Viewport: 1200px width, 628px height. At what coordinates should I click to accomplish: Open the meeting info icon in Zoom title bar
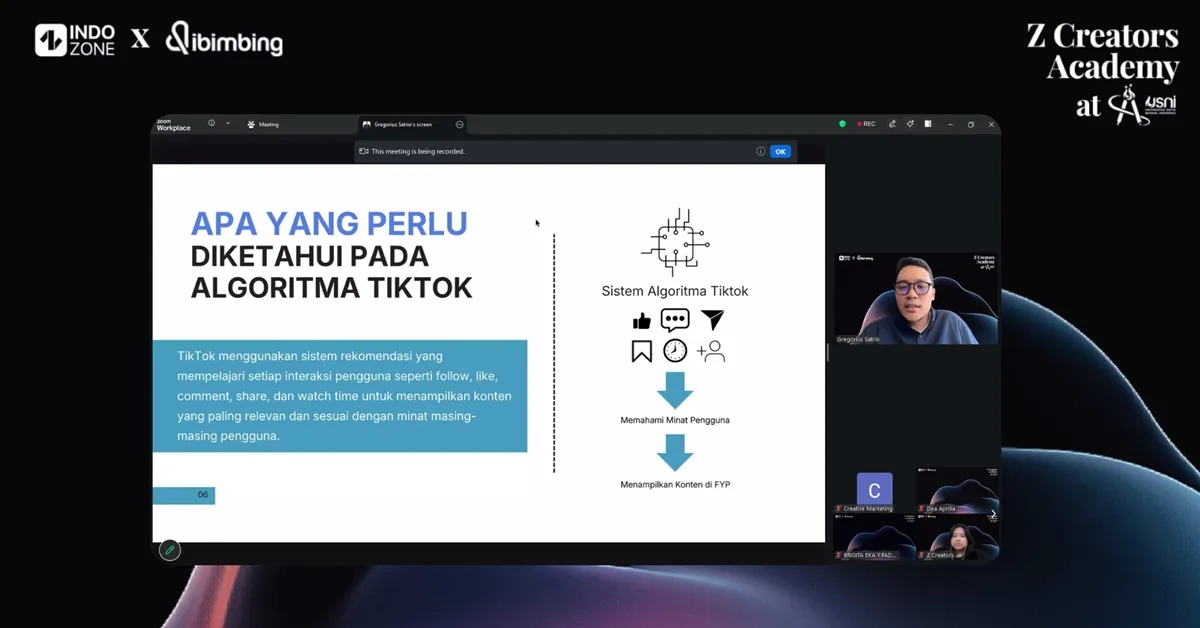211,123
